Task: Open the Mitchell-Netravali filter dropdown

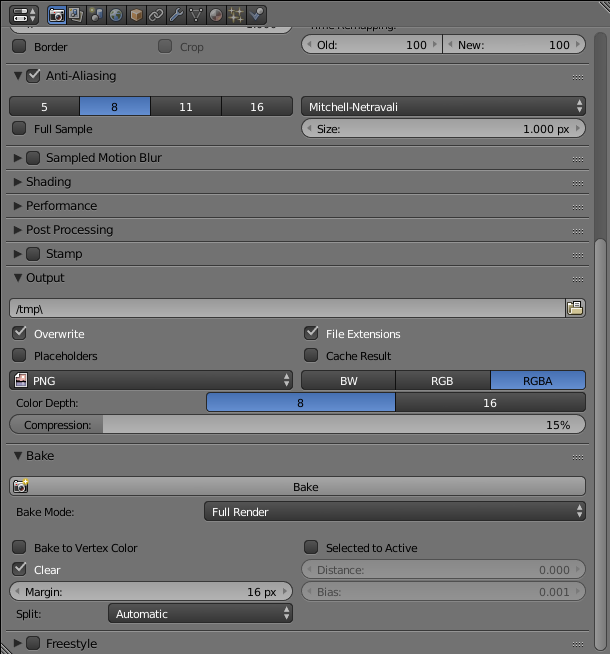Action: click(443, 106)
